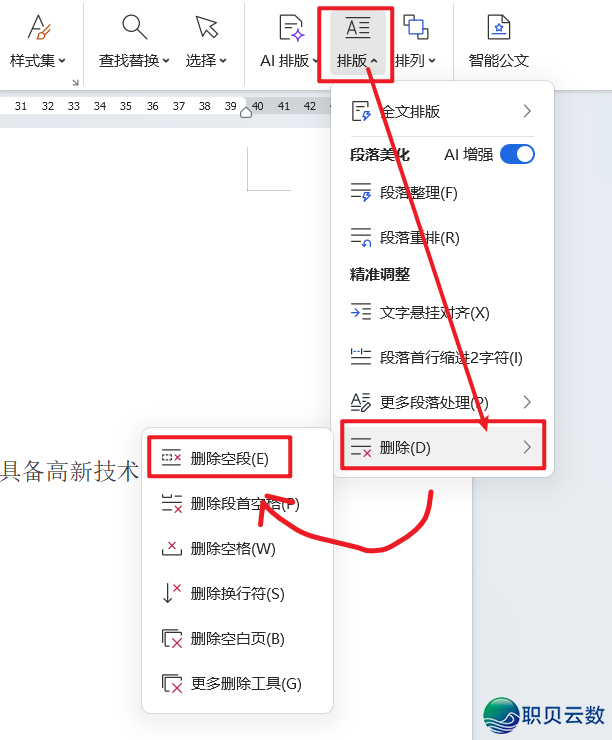The width and height of the screenshot is (612, 740).
Task: Choose 删除空格(W) in submenu
Action: 237,548
